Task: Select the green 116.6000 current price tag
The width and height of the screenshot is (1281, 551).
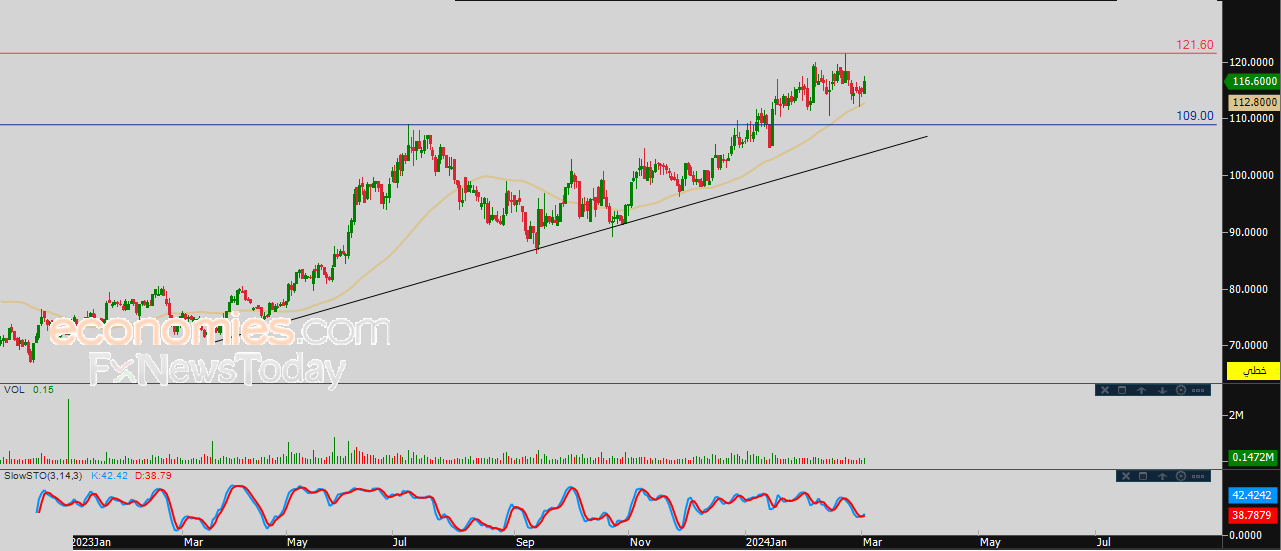Action: [x=1253, y=82]
